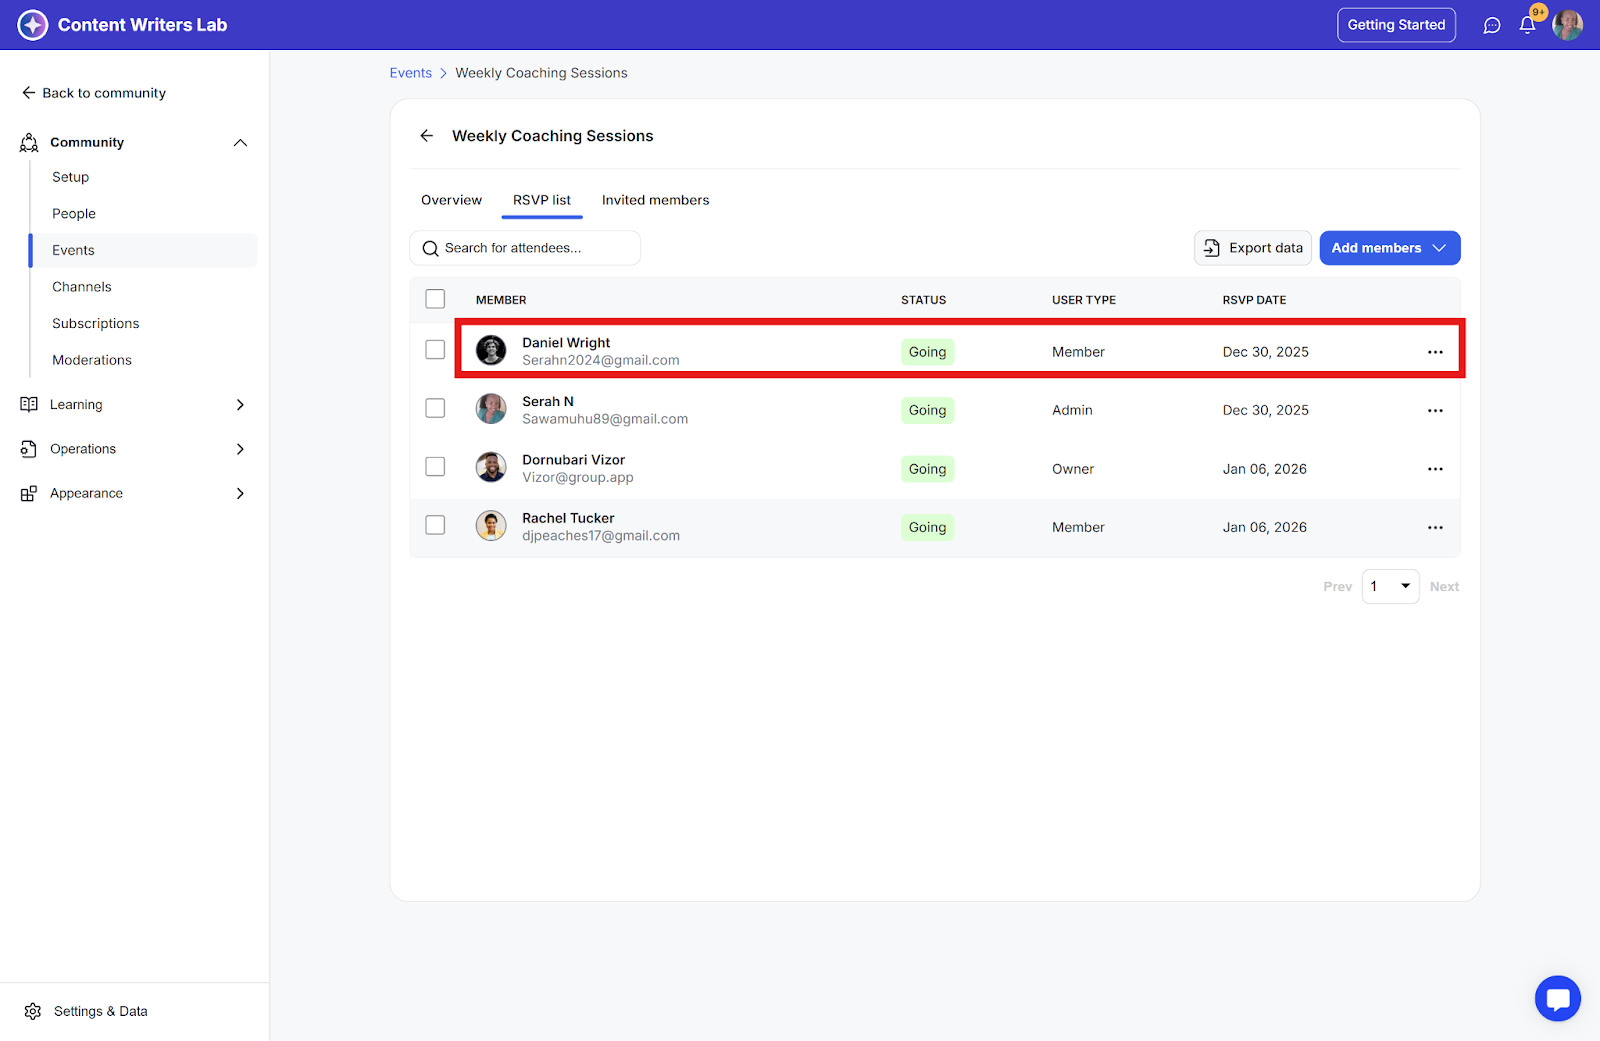
Task: Open three-dot menu for Rachel Tucker
Action: point(1435,528)
